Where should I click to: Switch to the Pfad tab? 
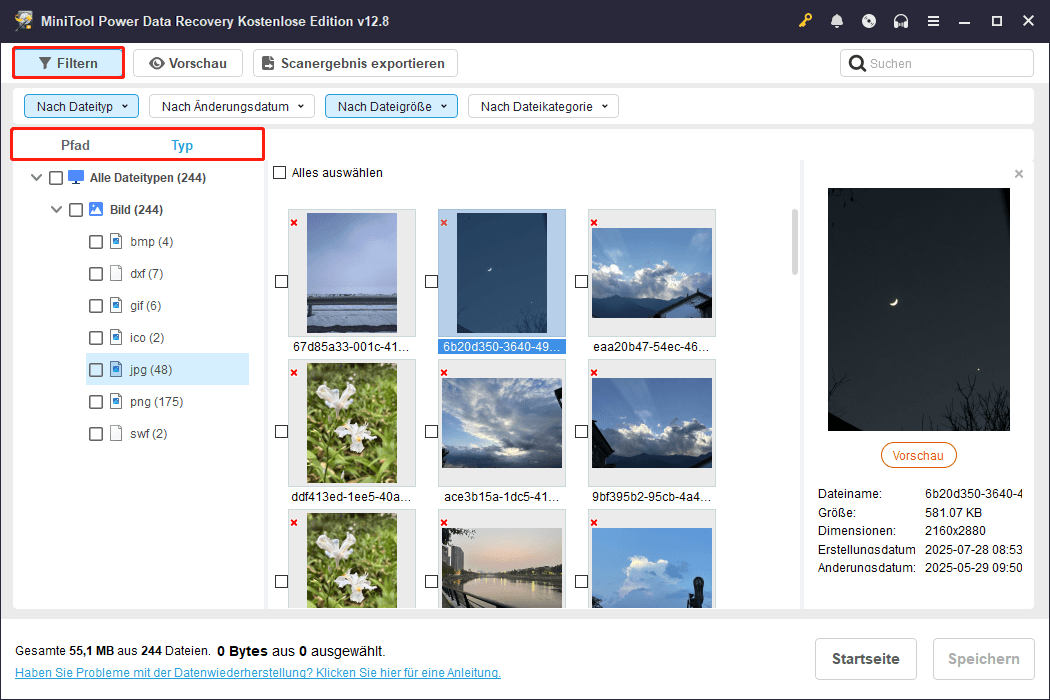75,146
